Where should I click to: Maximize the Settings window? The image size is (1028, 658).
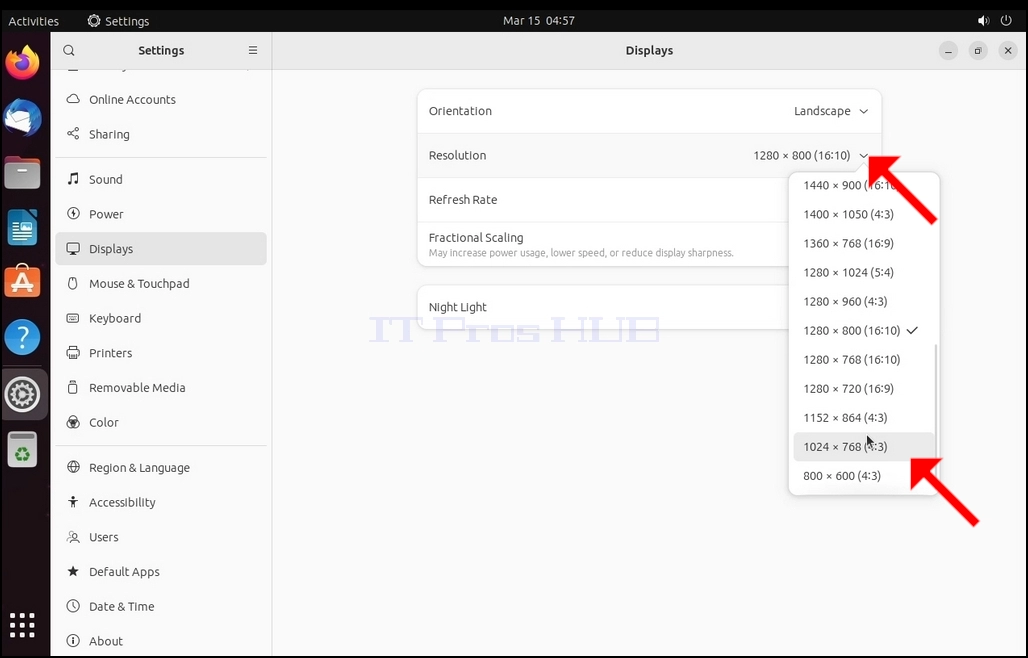978,50
